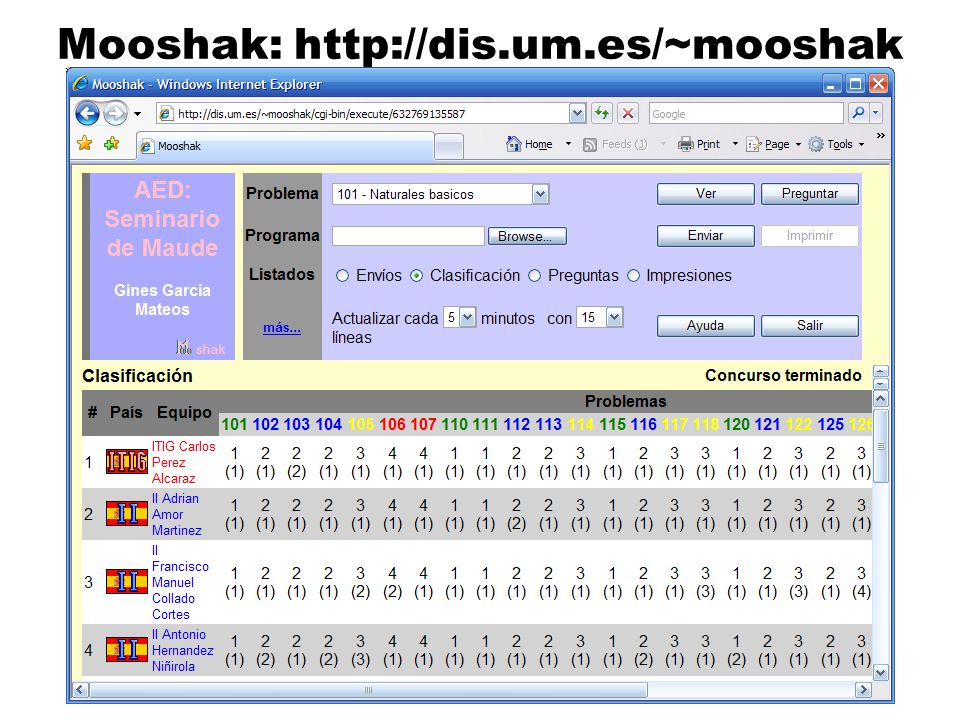Click the Google search box
The image size is (960, 720).
click(x=746, y=113)
